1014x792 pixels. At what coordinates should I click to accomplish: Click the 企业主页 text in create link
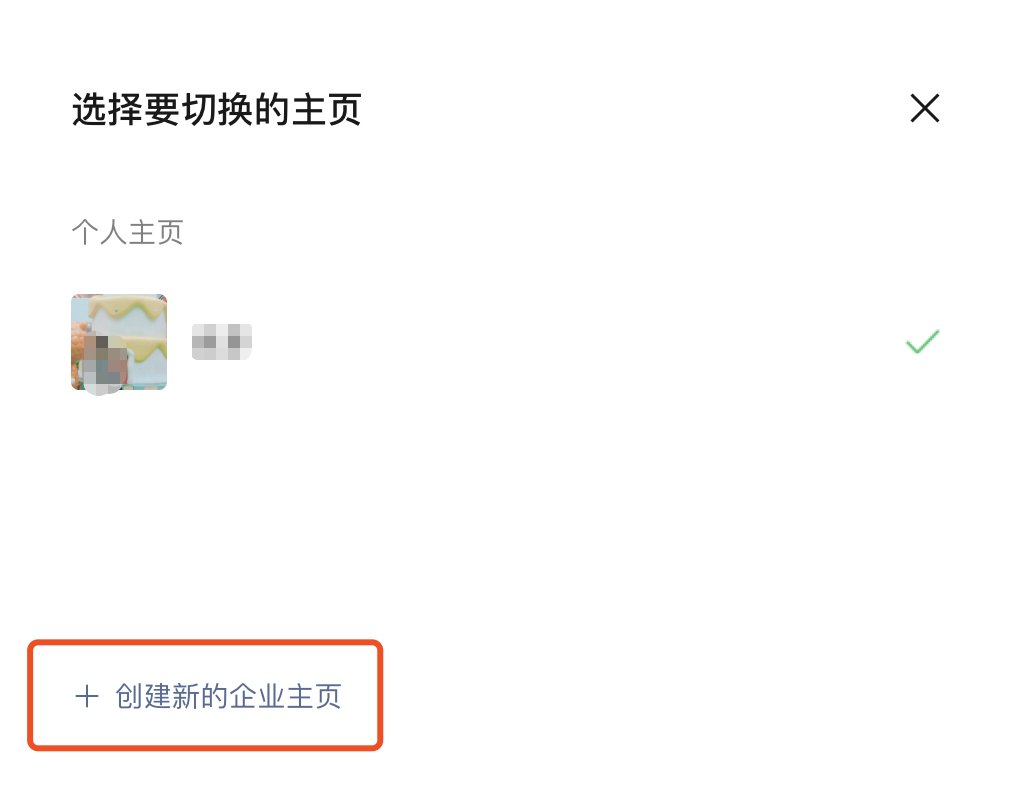point(285,696)
